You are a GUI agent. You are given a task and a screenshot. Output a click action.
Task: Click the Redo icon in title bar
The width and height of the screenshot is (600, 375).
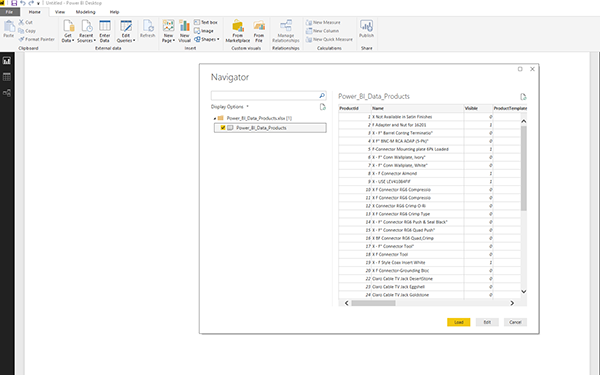click(31, 3)
